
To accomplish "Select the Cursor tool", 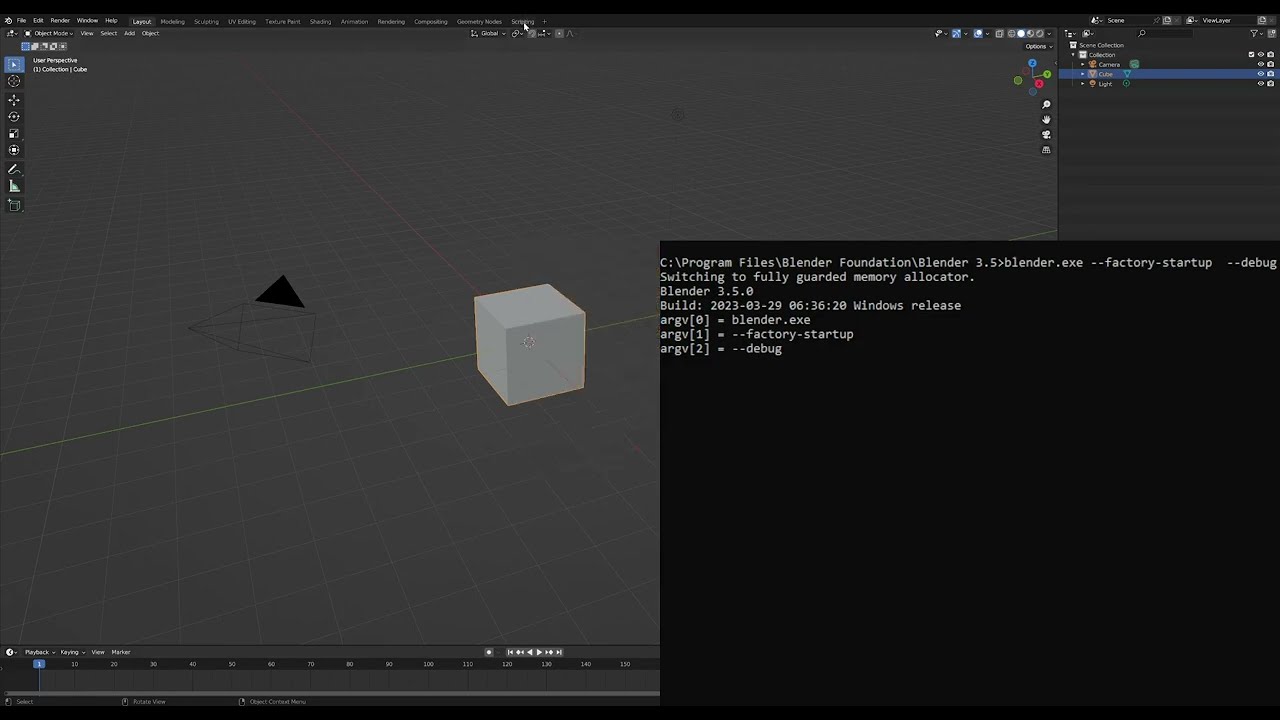I will (14, 81).
